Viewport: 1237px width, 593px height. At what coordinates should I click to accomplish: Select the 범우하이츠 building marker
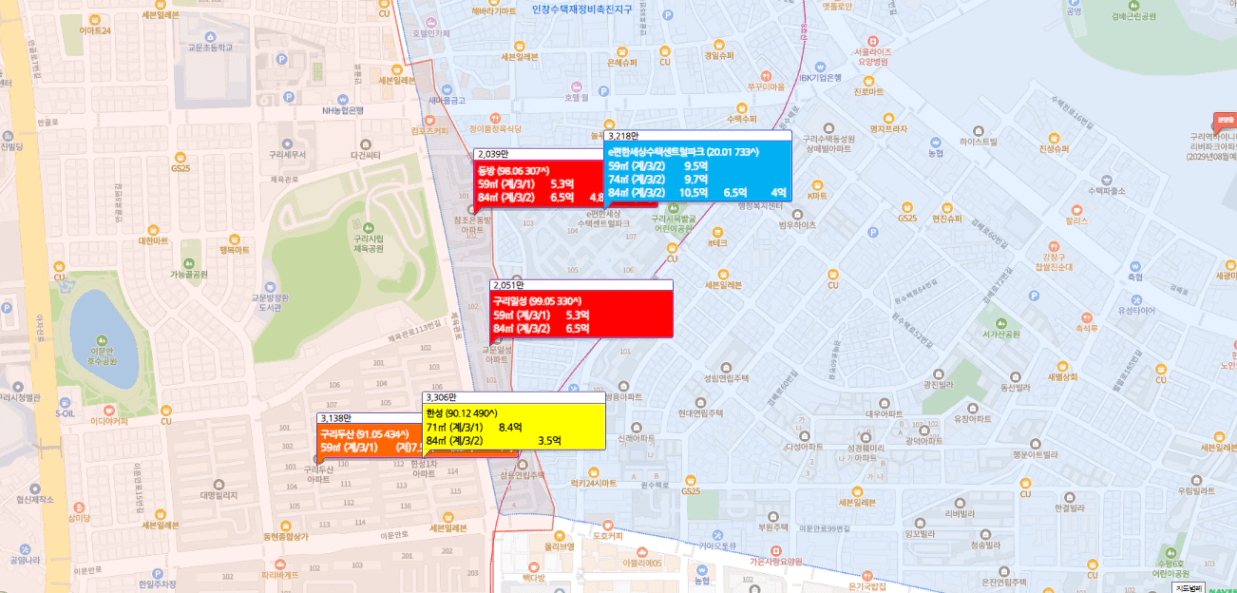tap(797, 212)
